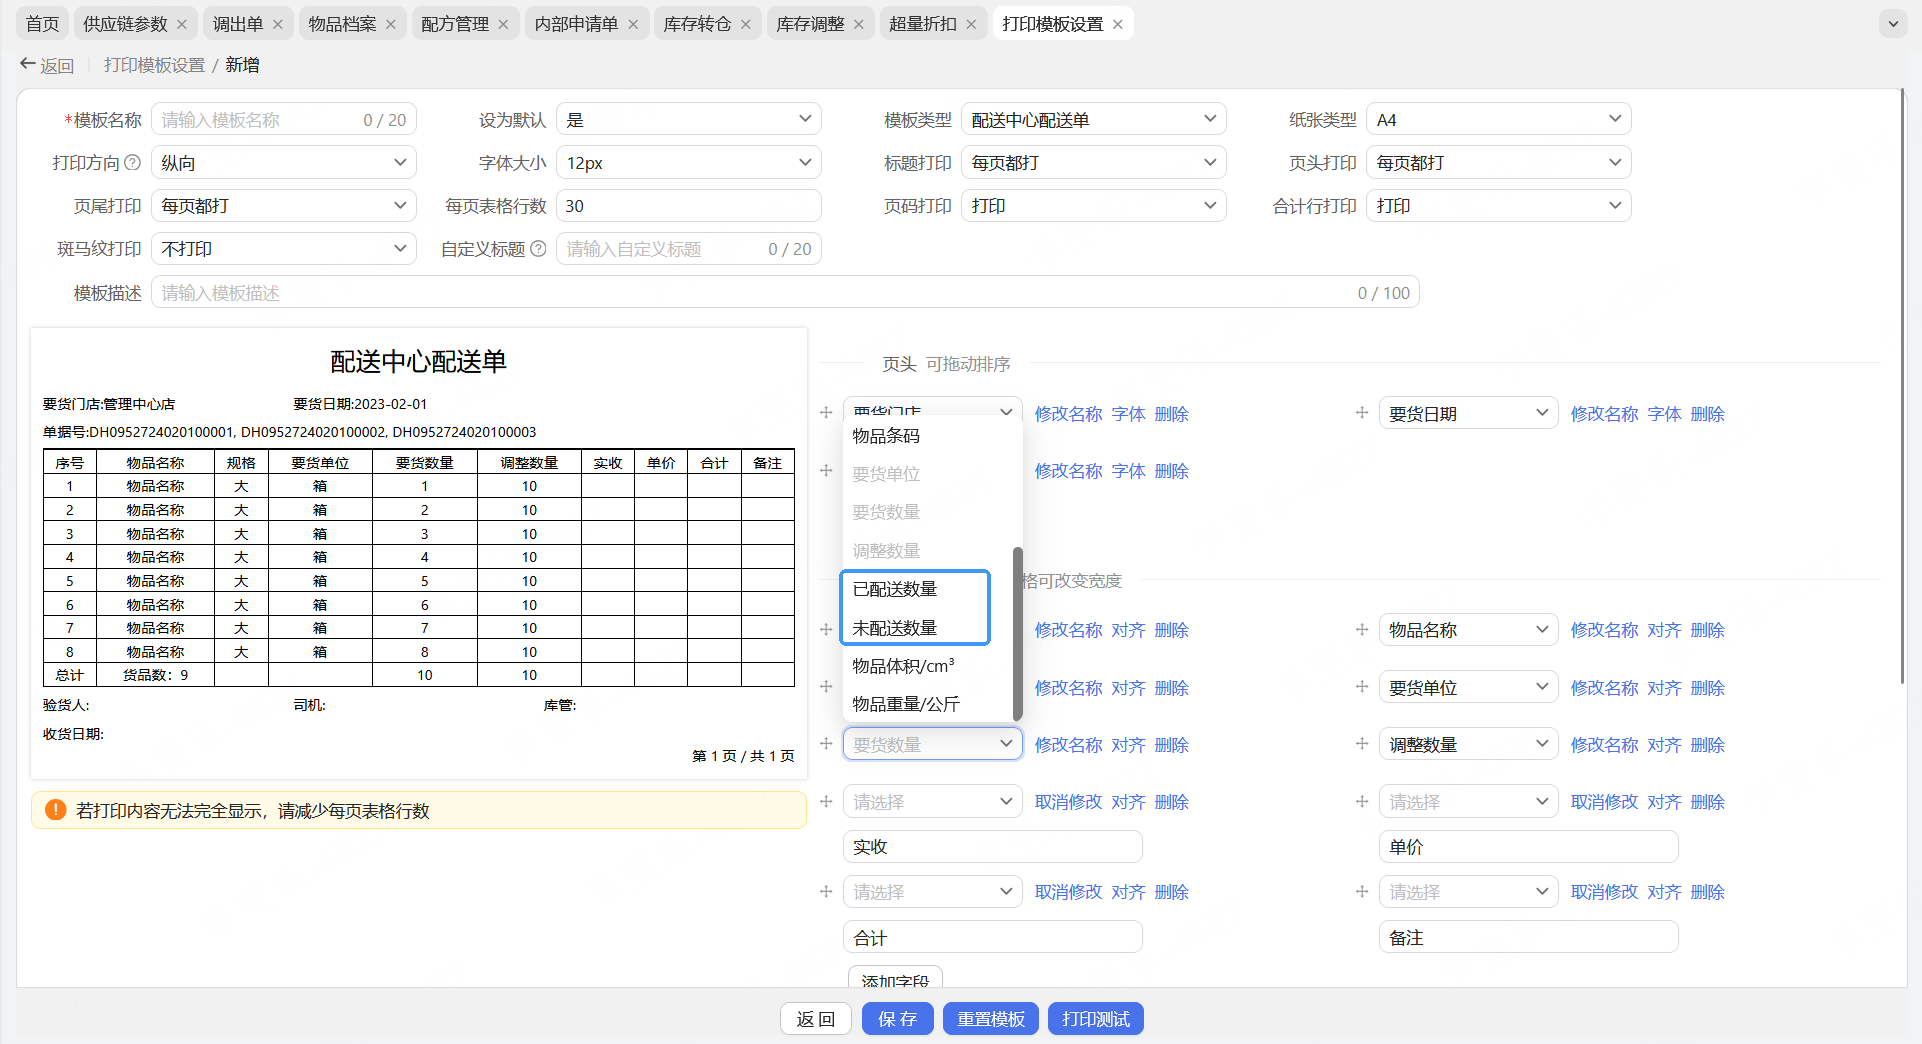Close the 打印模板设置 tab

click(1118, 24)
